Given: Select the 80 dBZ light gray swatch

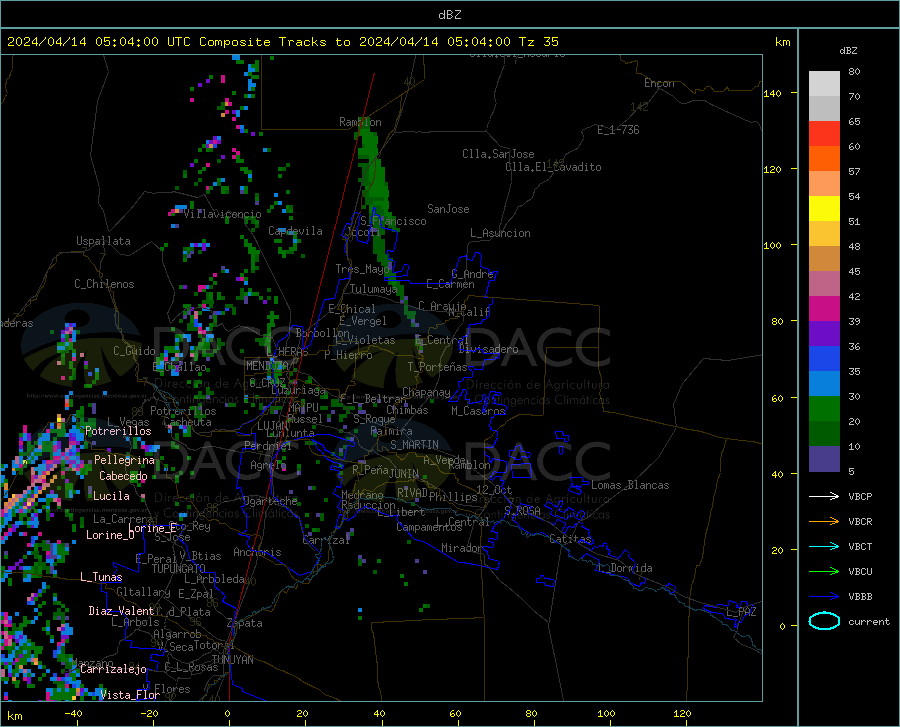Looking at the screenshot, I should click(x=824, y=84).
